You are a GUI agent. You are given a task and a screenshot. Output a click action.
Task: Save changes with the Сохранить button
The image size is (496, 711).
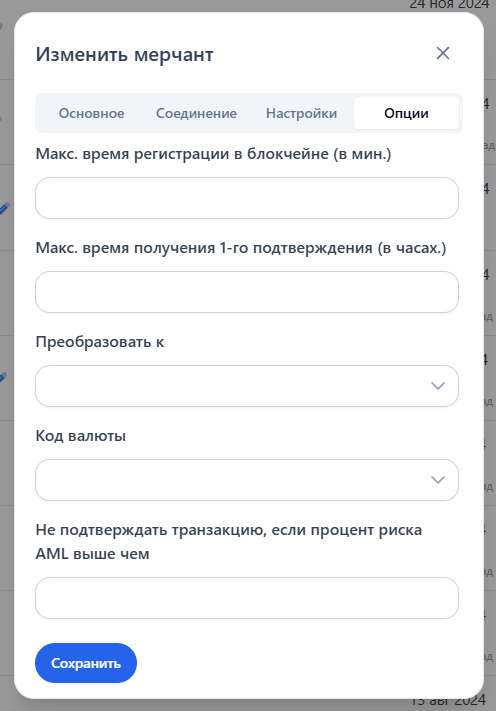86,663
